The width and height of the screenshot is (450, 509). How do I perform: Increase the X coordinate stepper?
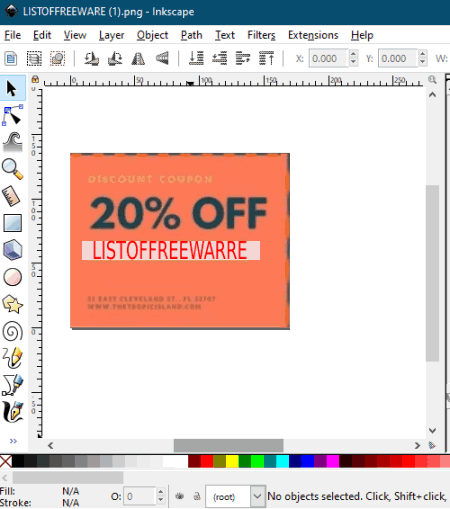click(353, 54)
